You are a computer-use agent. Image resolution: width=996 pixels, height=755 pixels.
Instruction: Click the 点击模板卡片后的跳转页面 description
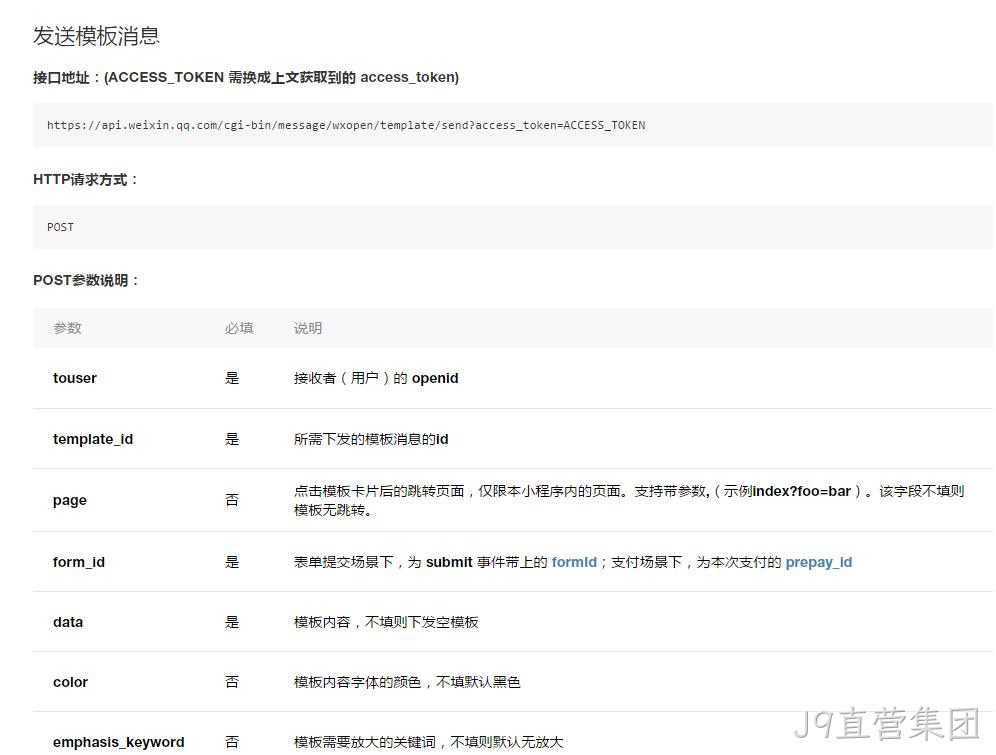(629, 500)
